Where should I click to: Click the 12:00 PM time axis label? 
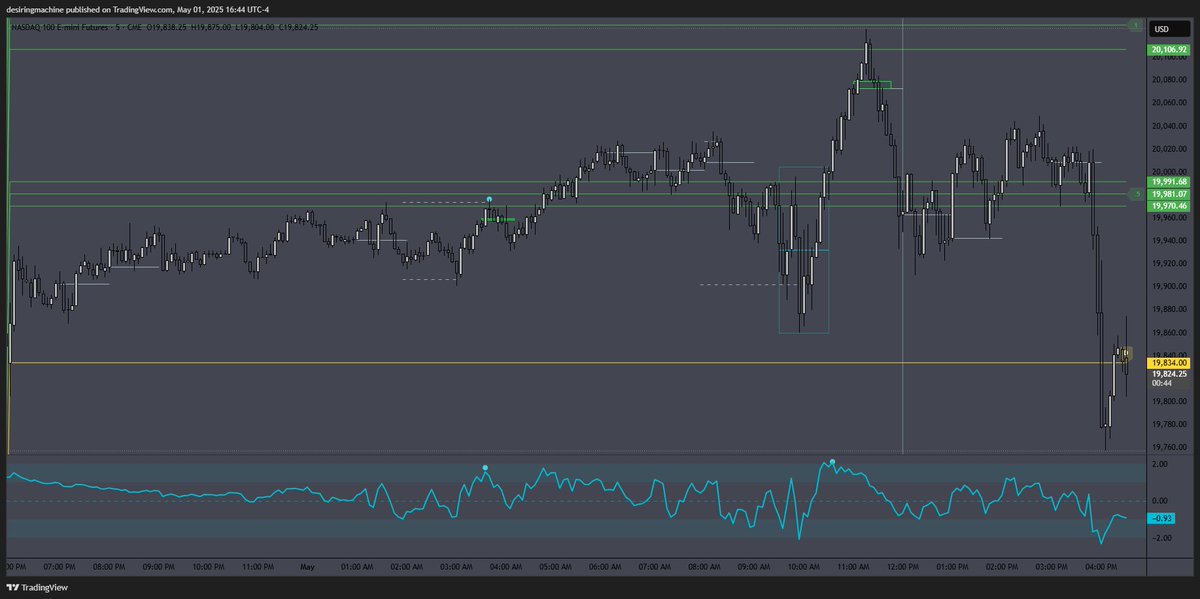(903, 566)
